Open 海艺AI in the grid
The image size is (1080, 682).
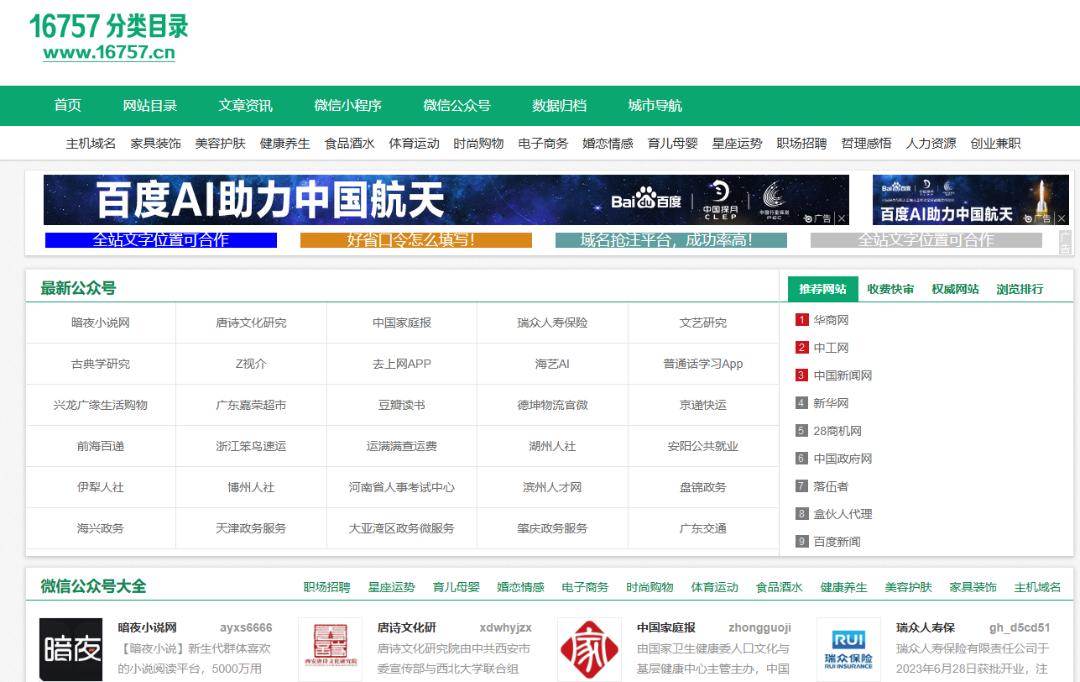point(552,364)
